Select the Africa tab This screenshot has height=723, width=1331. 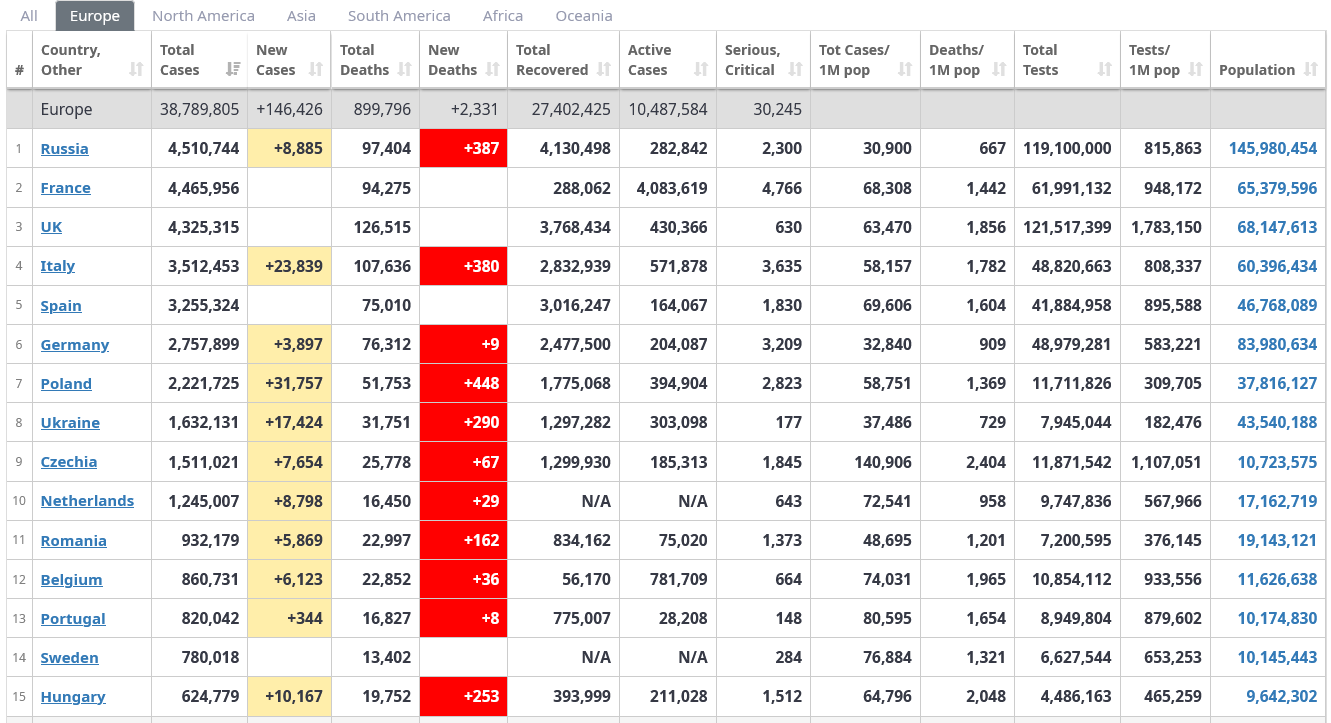click(503, 16)
